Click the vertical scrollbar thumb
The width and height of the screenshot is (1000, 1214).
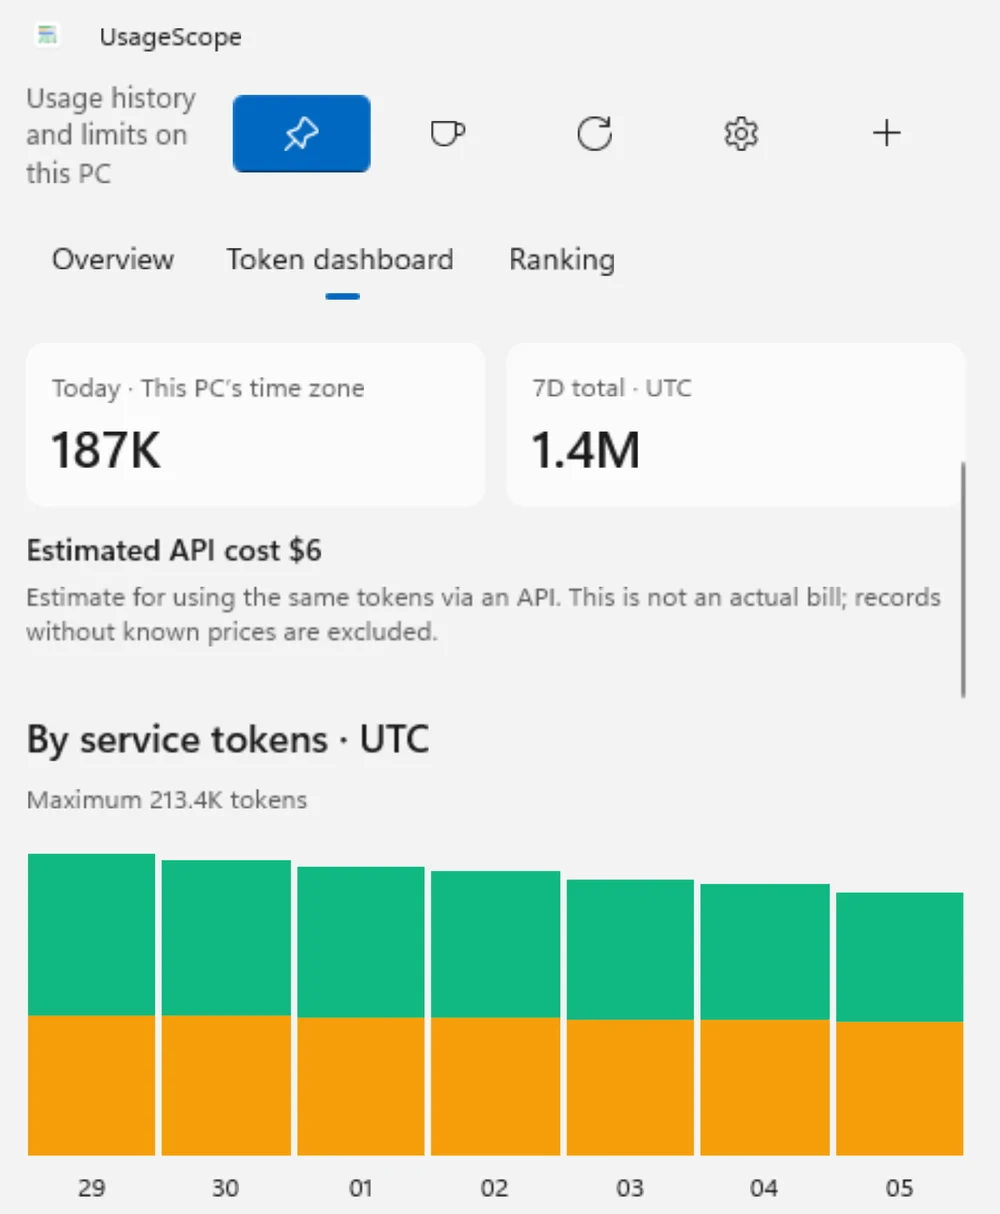click(x=963, y=579)
